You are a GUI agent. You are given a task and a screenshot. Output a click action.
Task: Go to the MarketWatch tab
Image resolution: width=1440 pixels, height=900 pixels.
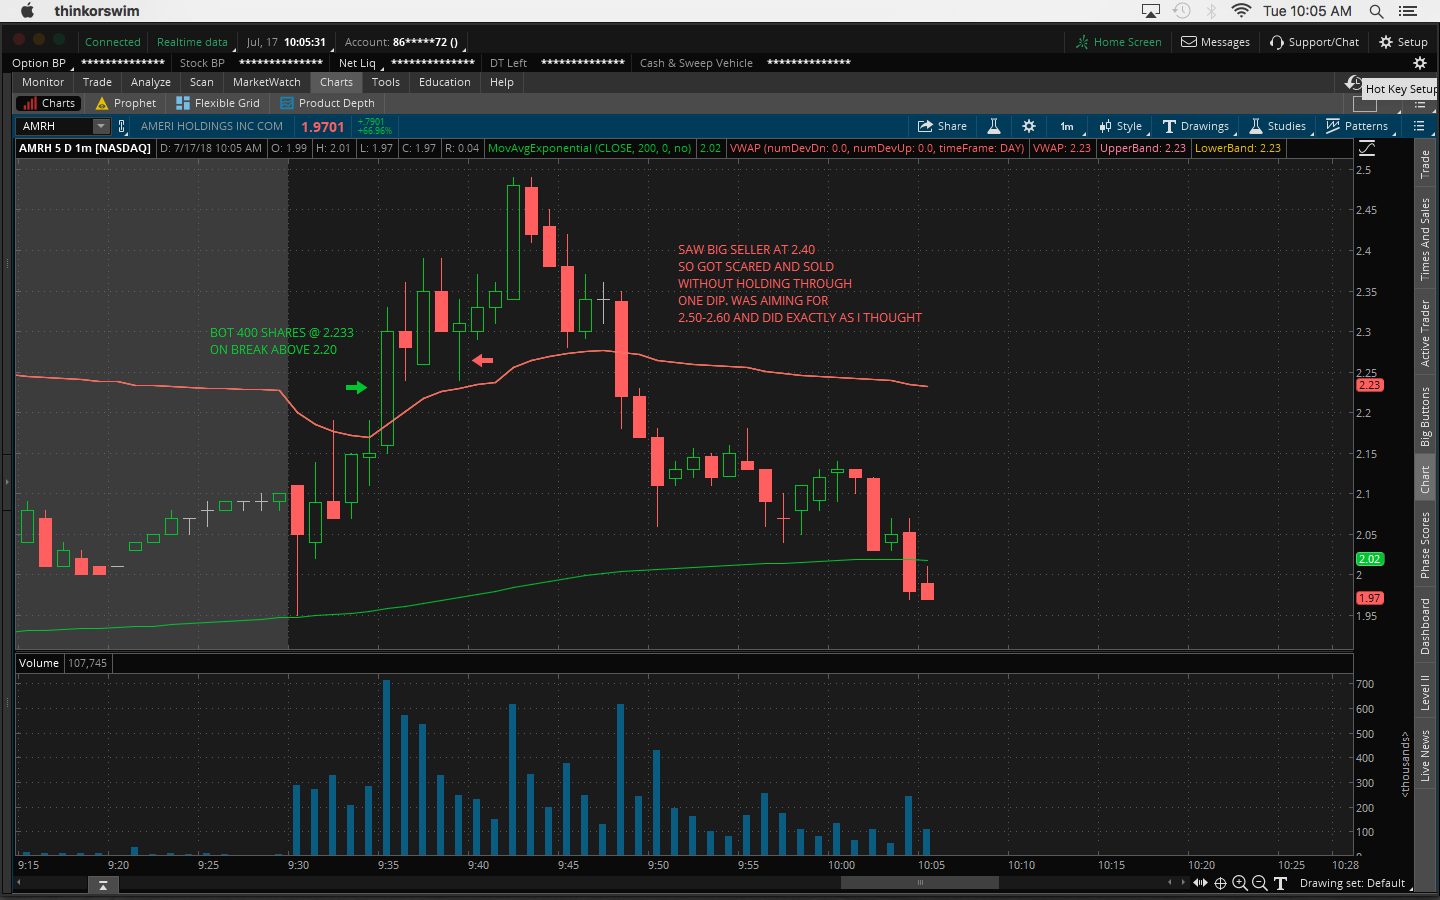tap(267, 82)
